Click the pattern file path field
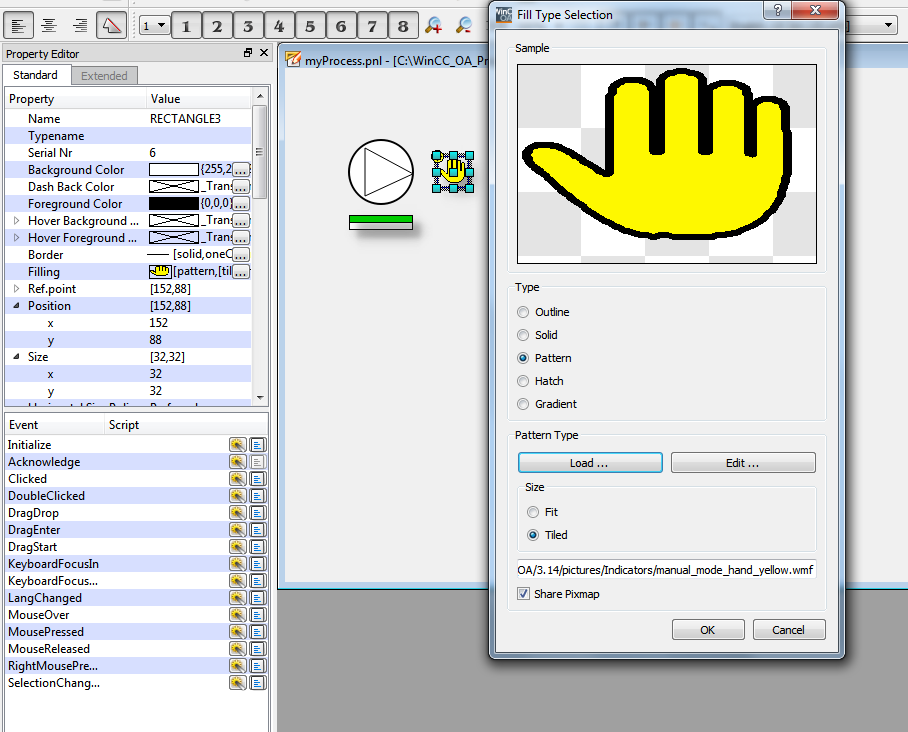The width and height of the screenshot is (908, 732). [x=665, y=570]
